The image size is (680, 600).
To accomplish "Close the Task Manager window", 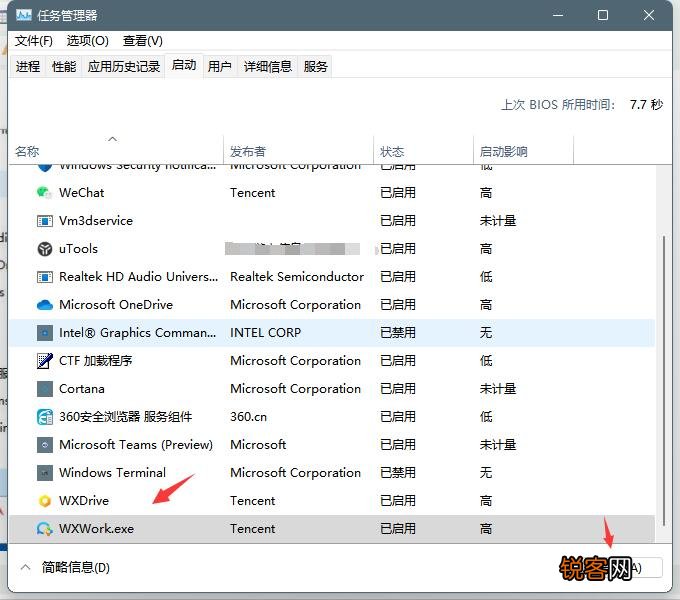I will (x=649, y=15).
